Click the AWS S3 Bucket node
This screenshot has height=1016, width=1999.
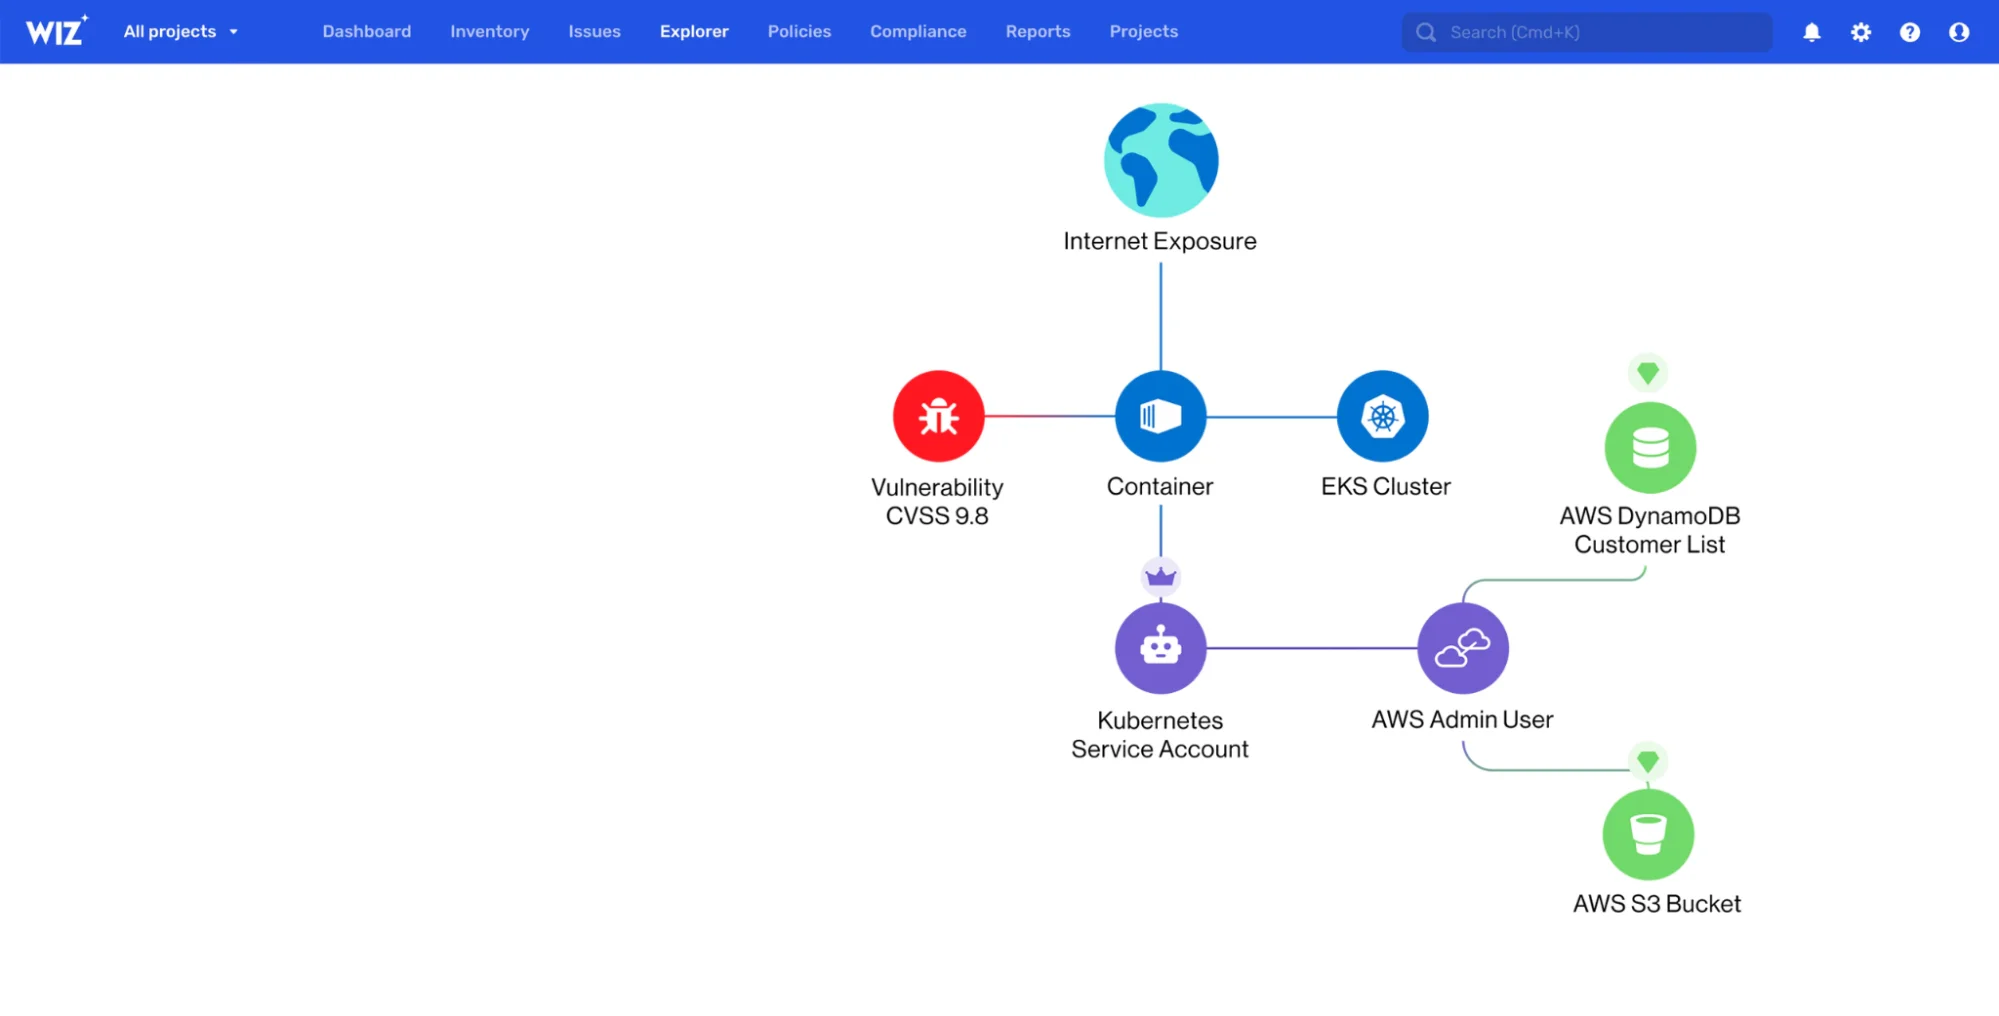(1647, 834)
